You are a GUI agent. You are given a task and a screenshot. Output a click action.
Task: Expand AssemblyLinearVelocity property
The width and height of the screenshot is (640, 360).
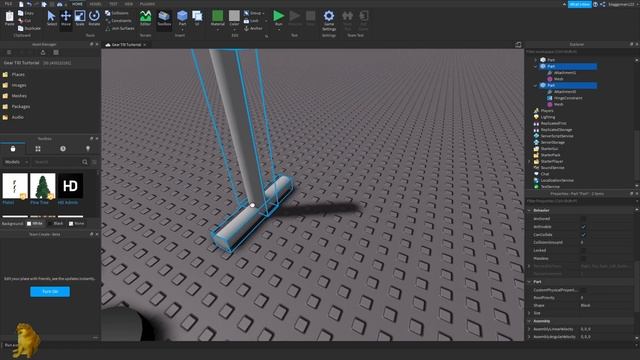529,329
